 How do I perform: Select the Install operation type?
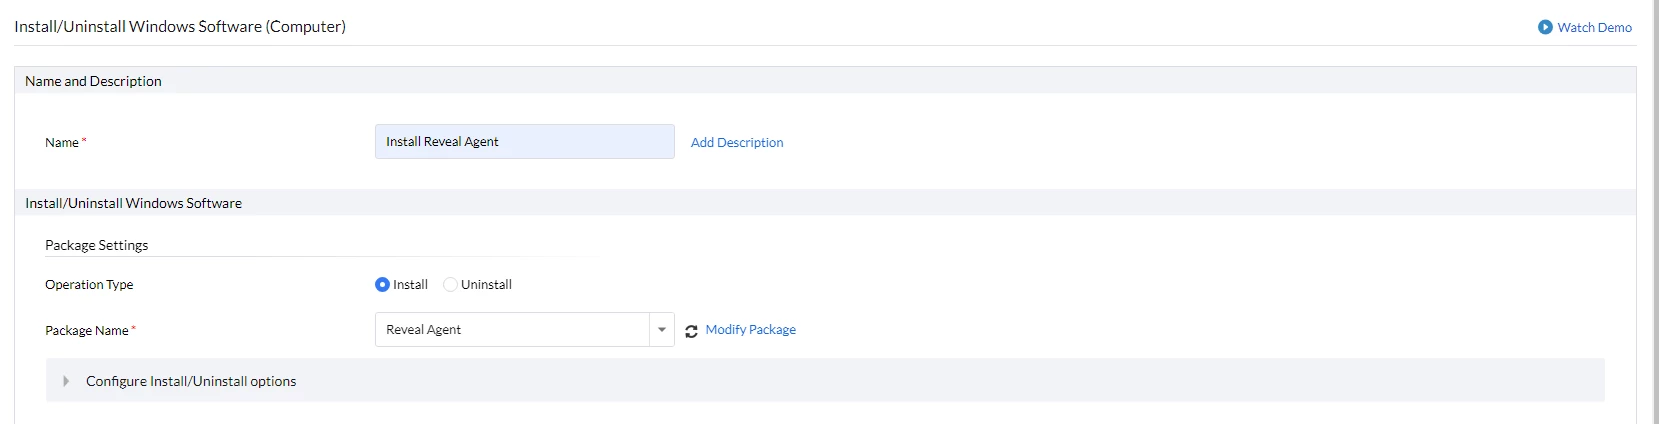coord(382,284)
